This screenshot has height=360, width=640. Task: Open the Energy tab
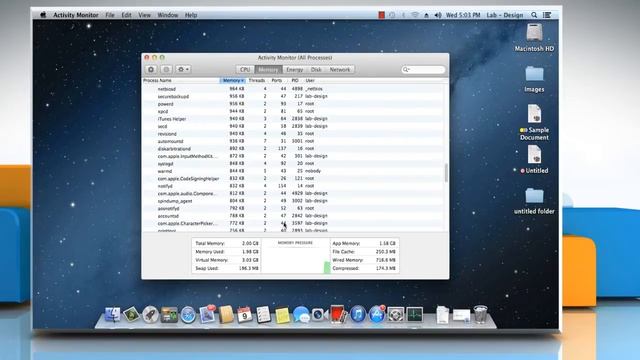(x=294, y=70)
